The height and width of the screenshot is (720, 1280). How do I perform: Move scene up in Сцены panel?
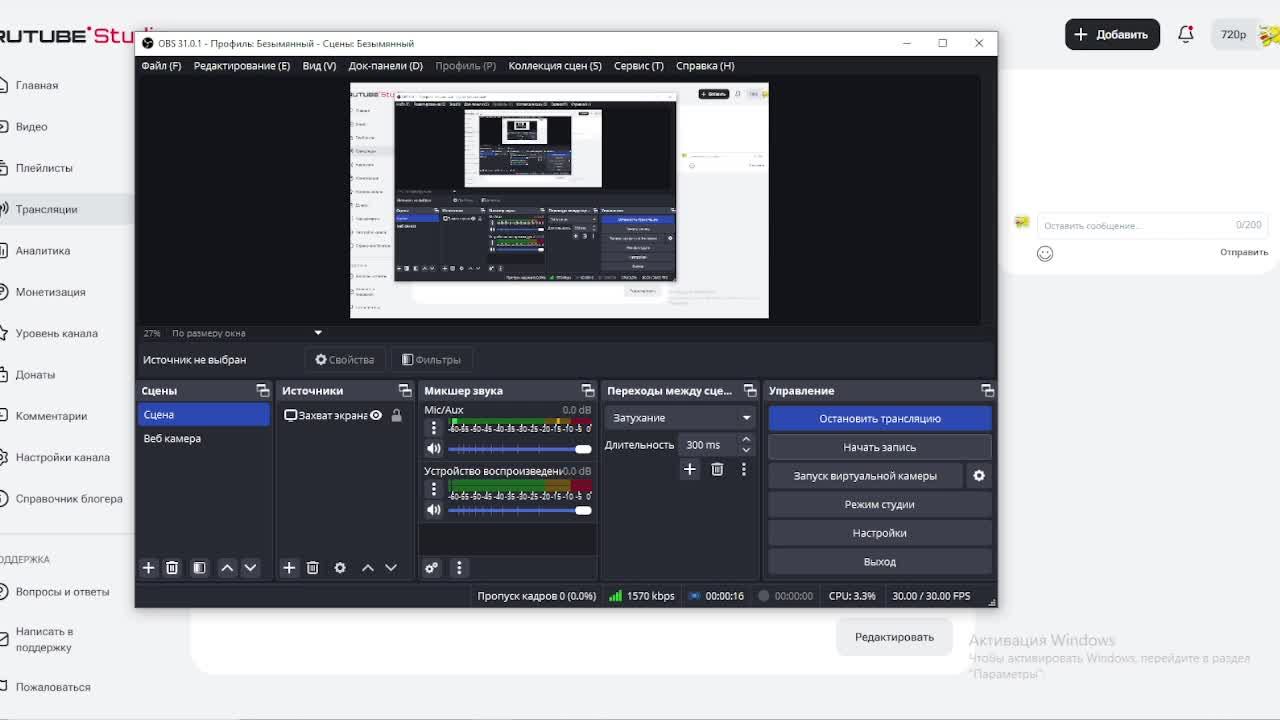click(227, 568)
